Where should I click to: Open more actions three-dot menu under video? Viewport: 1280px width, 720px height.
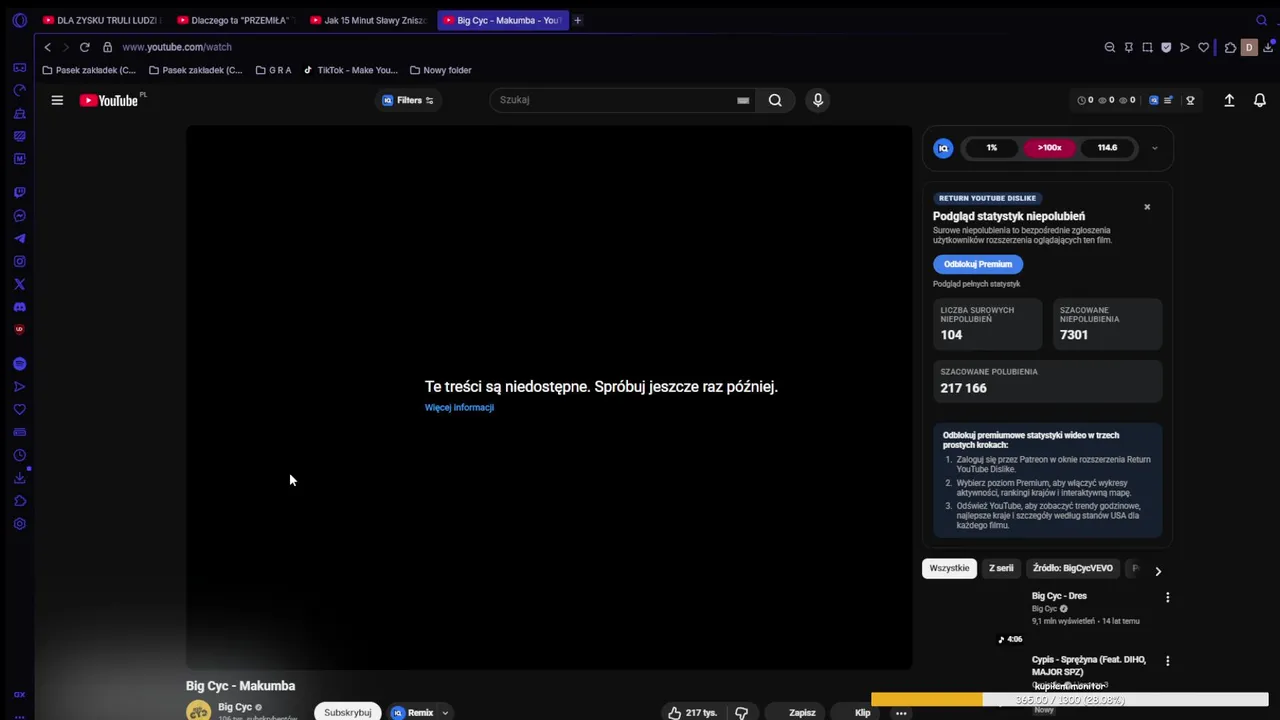pyautogui.click(x=901, y=713)
